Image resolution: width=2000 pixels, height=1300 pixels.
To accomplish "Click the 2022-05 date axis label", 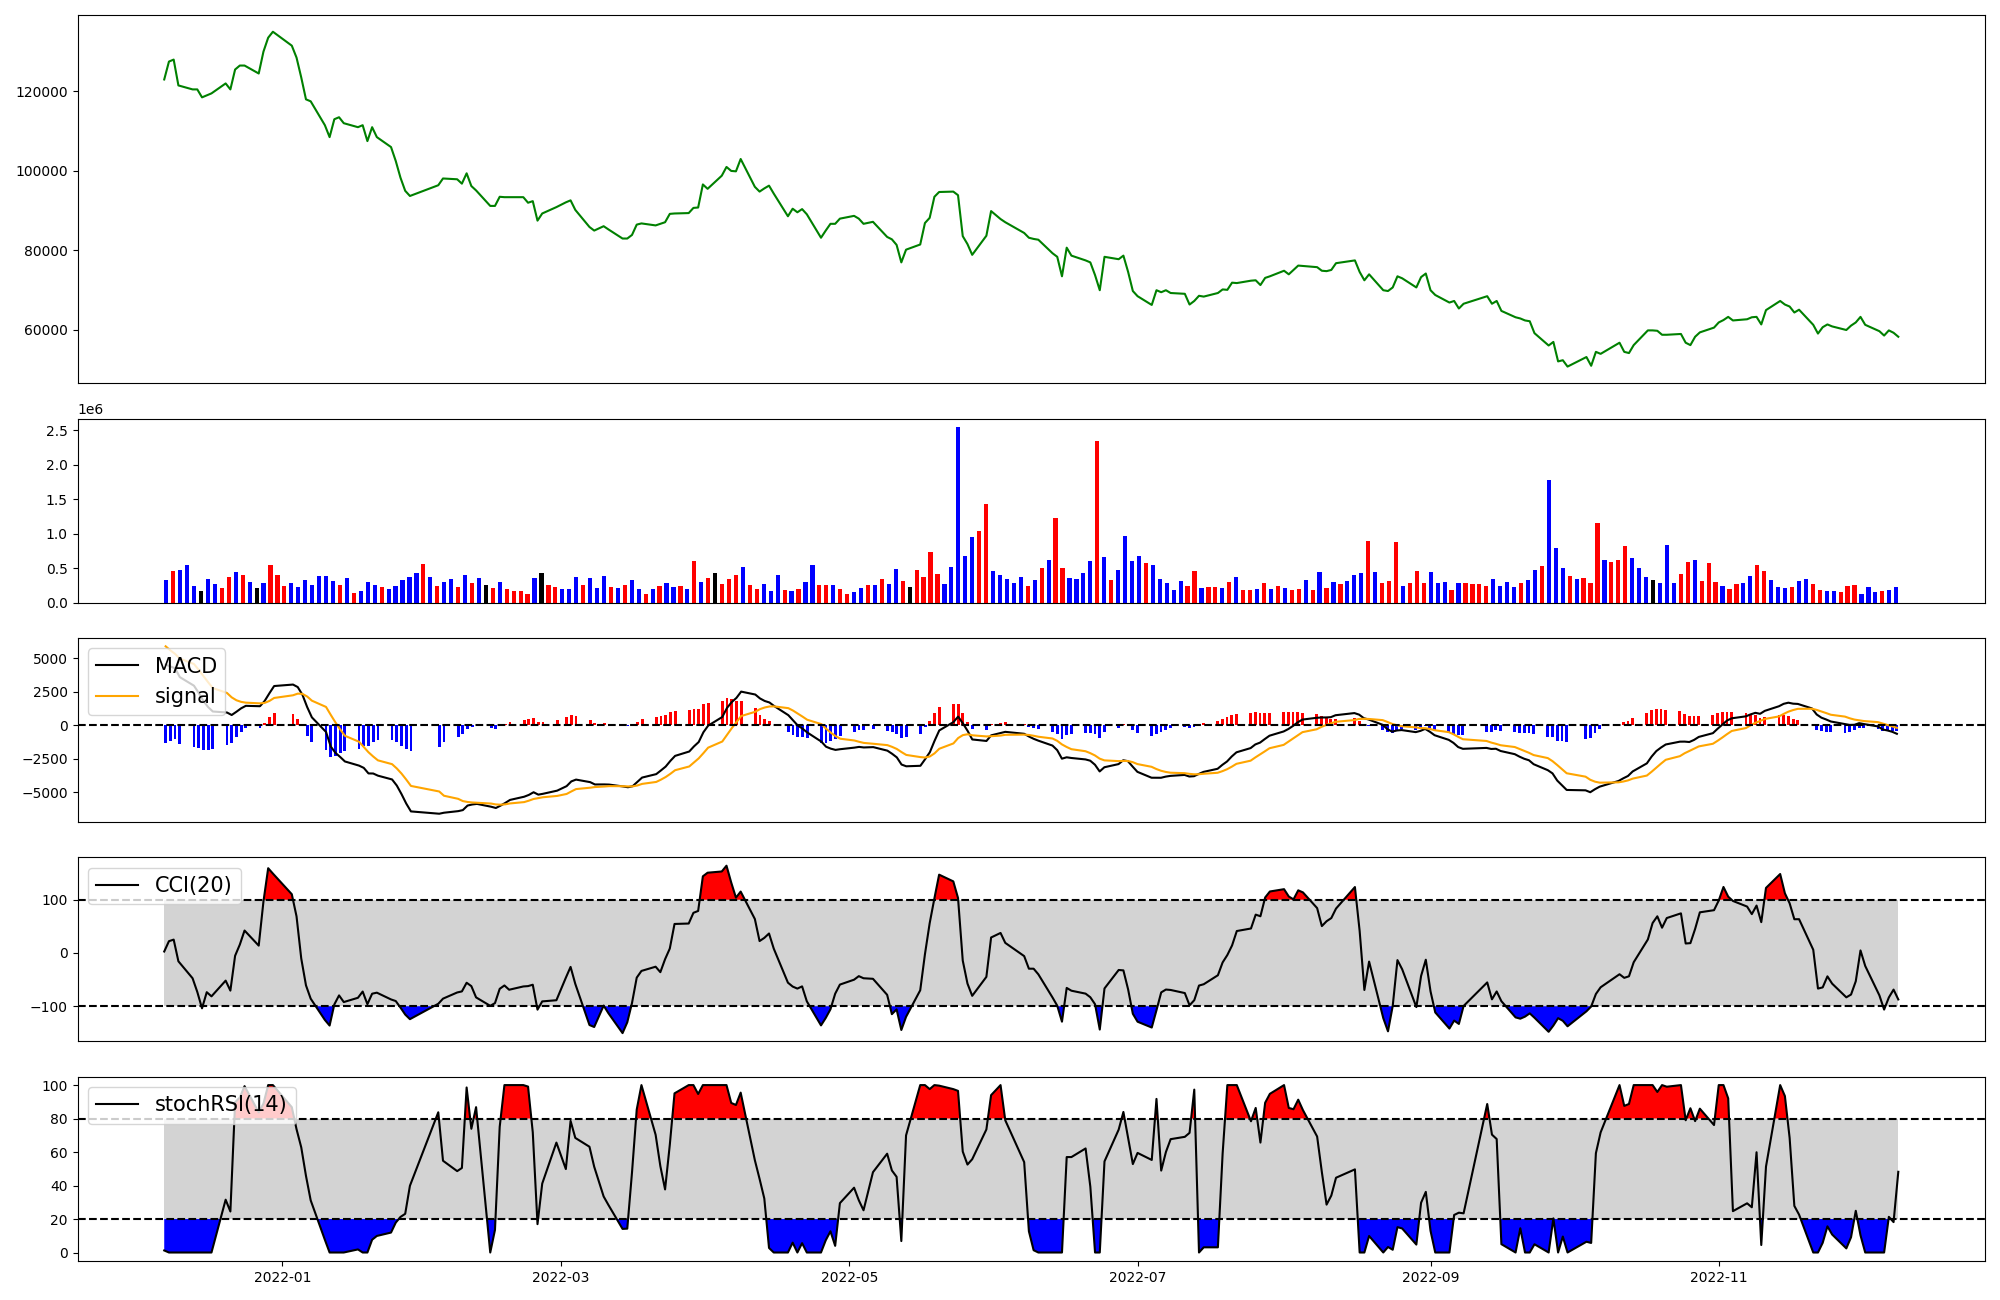I will 849,1277.
